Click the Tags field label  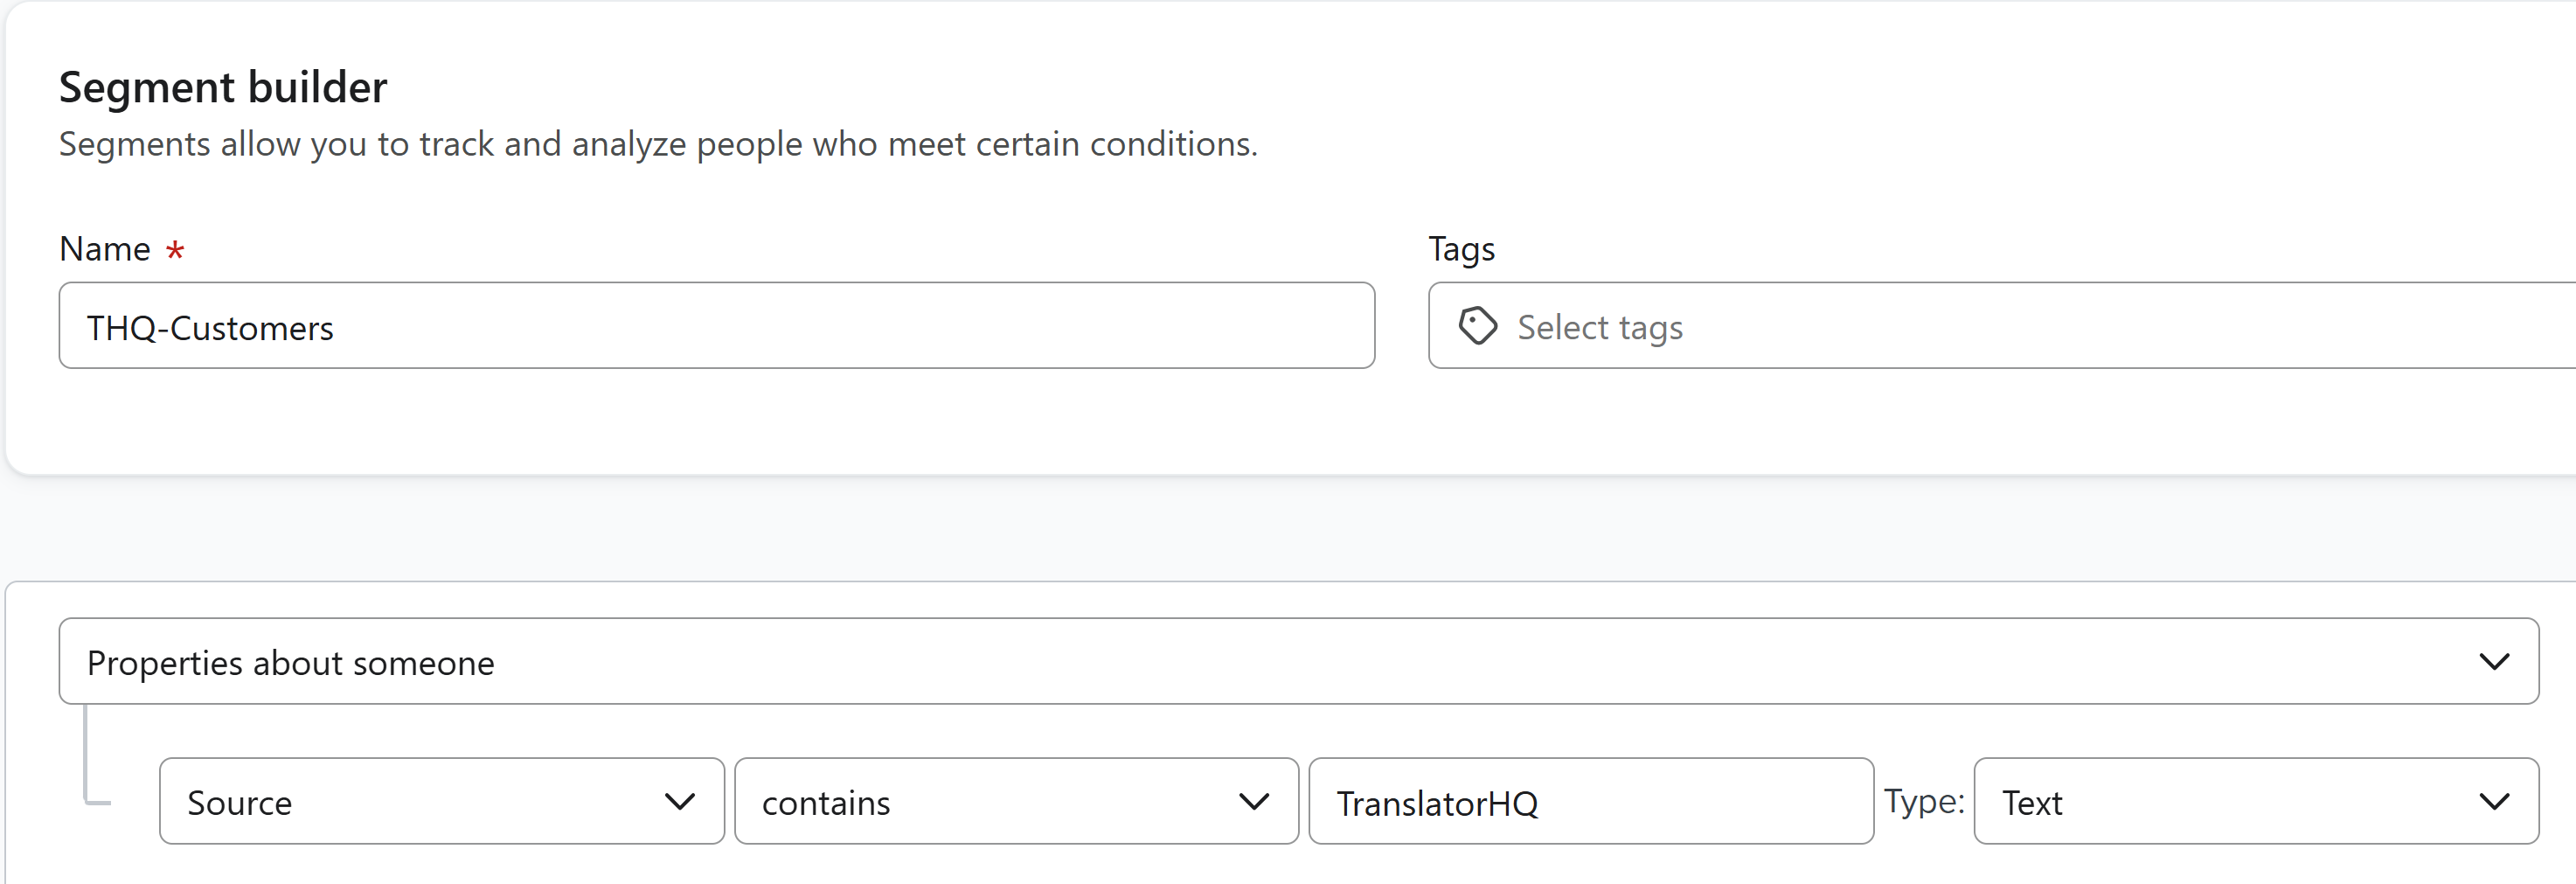click(1461, 249)
